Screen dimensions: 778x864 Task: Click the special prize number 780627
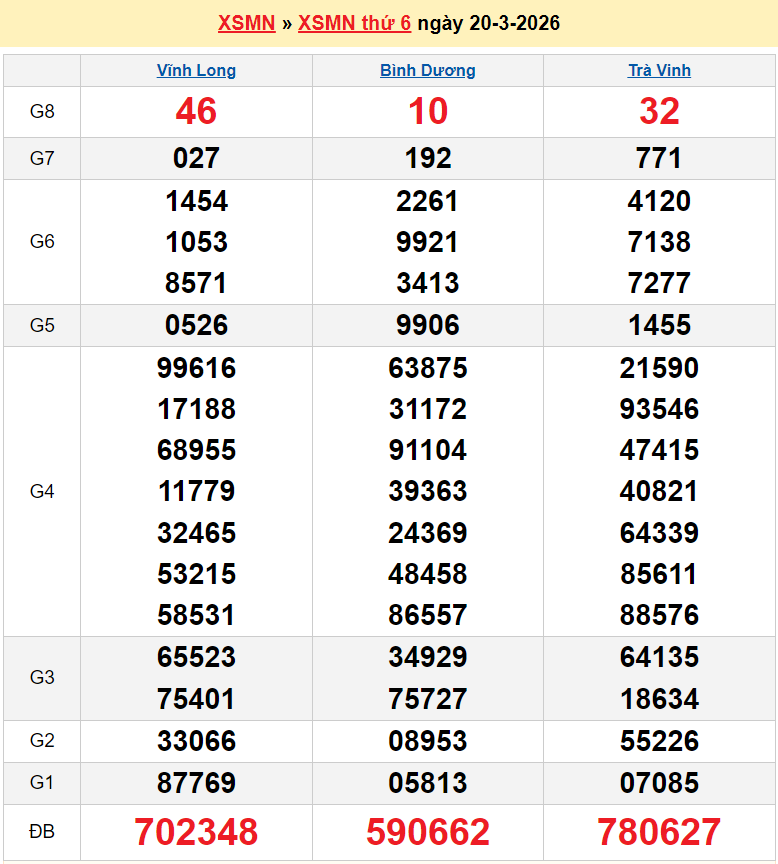click(x=659, y=832)
